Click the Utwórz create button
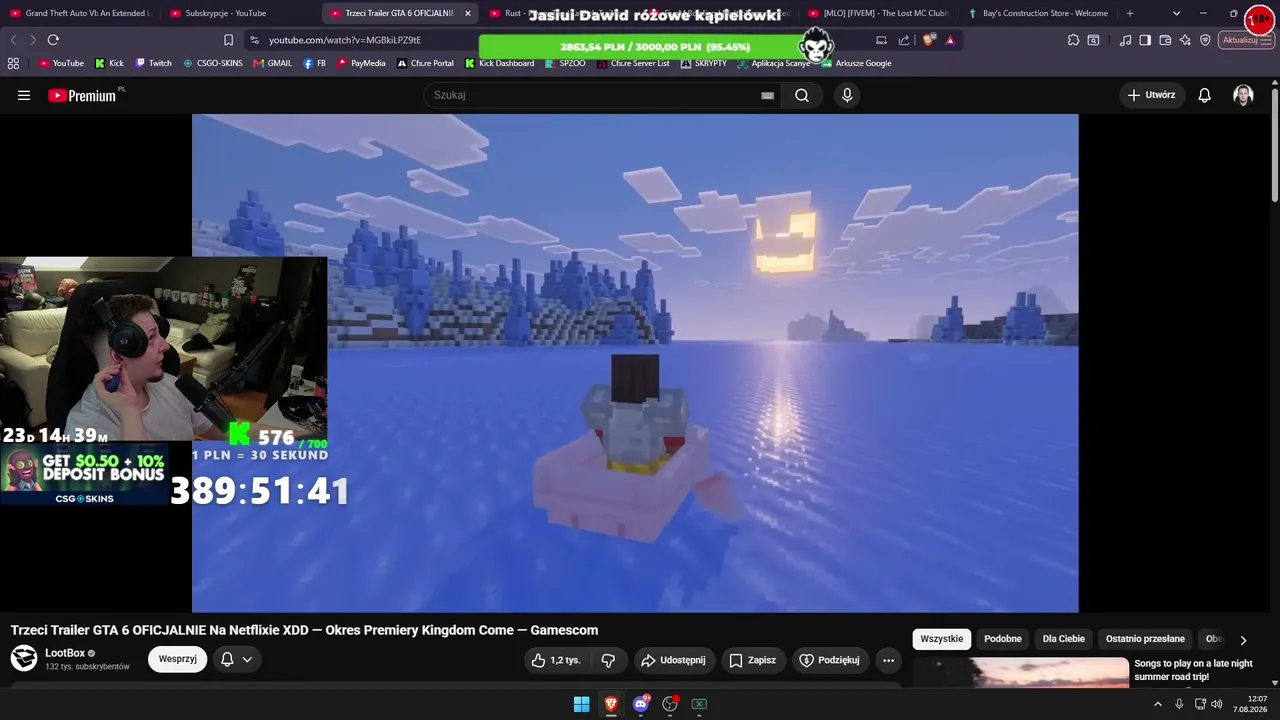Screen dimensions: 1280x720 coord(1152,95)
